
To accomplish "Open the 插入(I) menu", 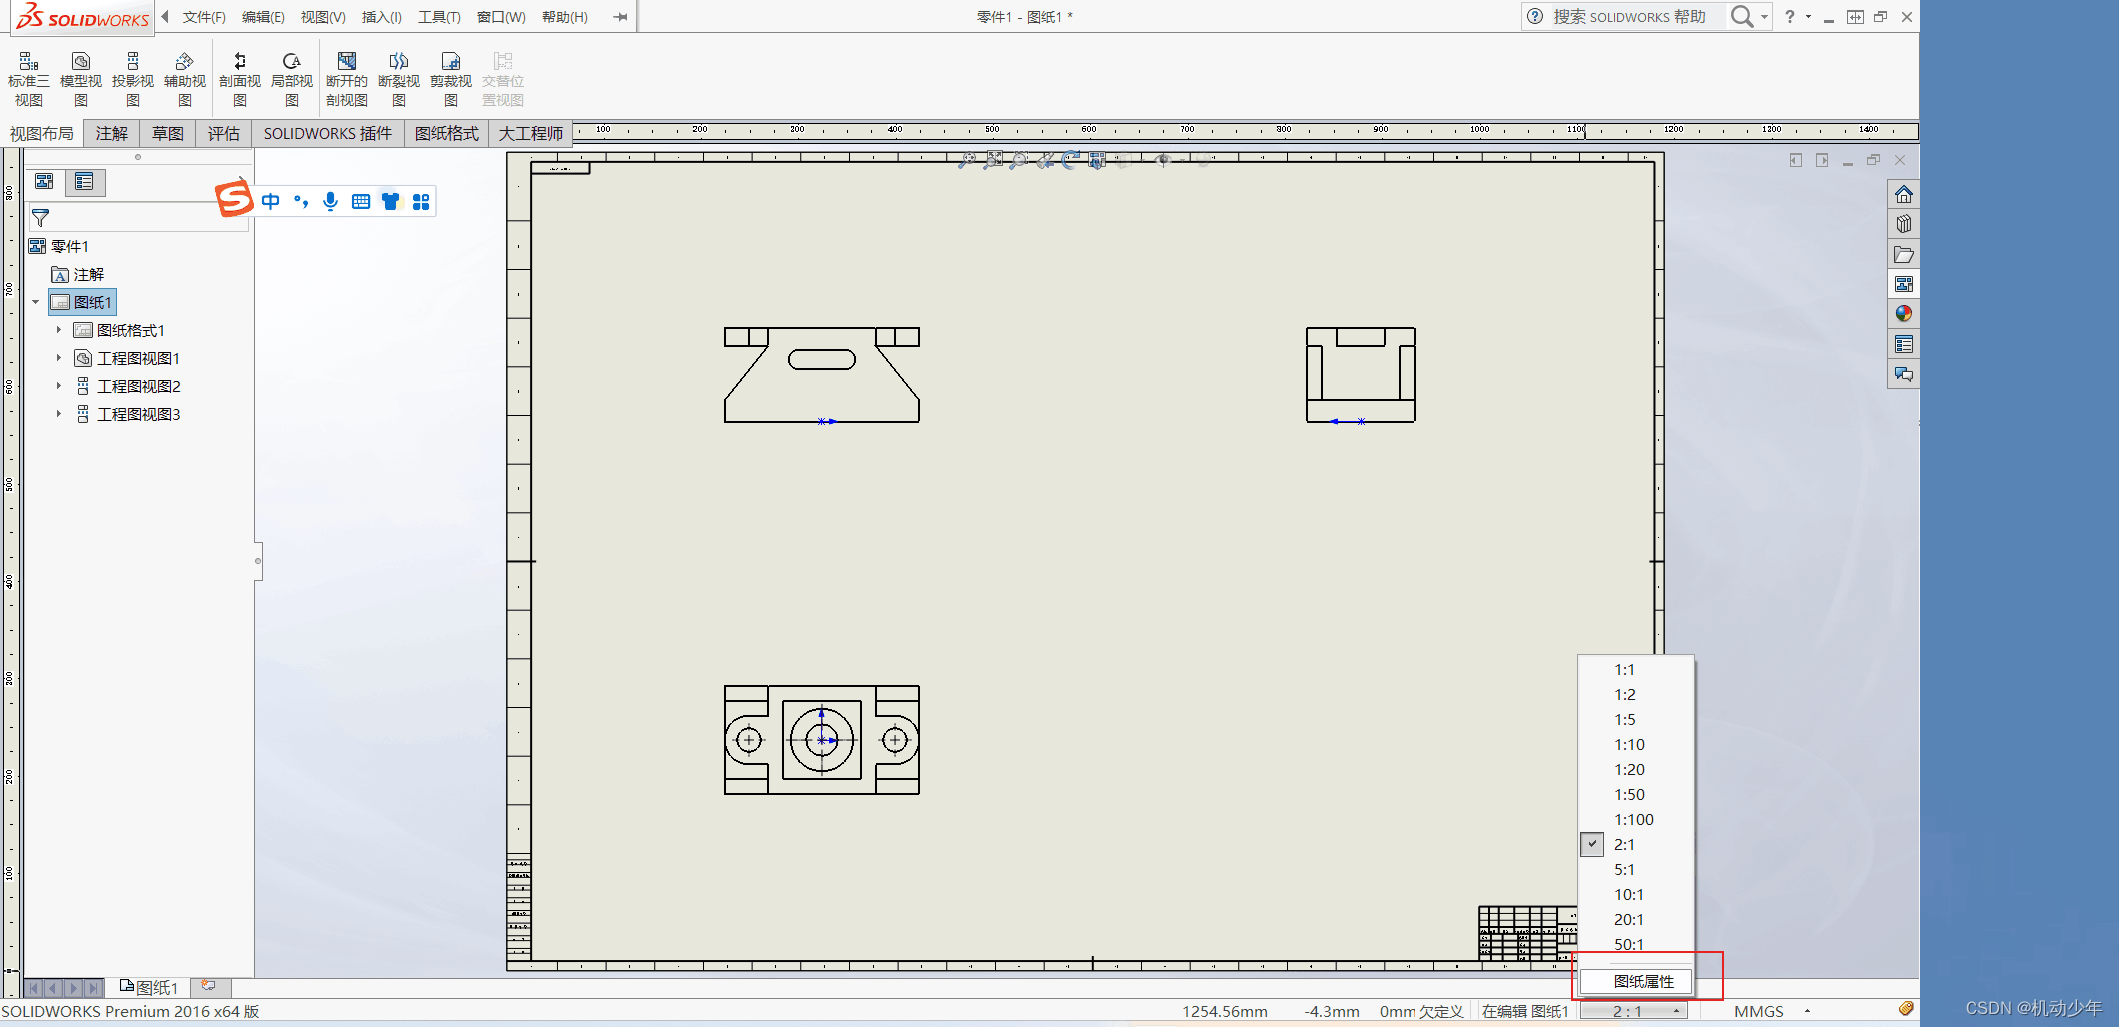I will coord(381,17).
